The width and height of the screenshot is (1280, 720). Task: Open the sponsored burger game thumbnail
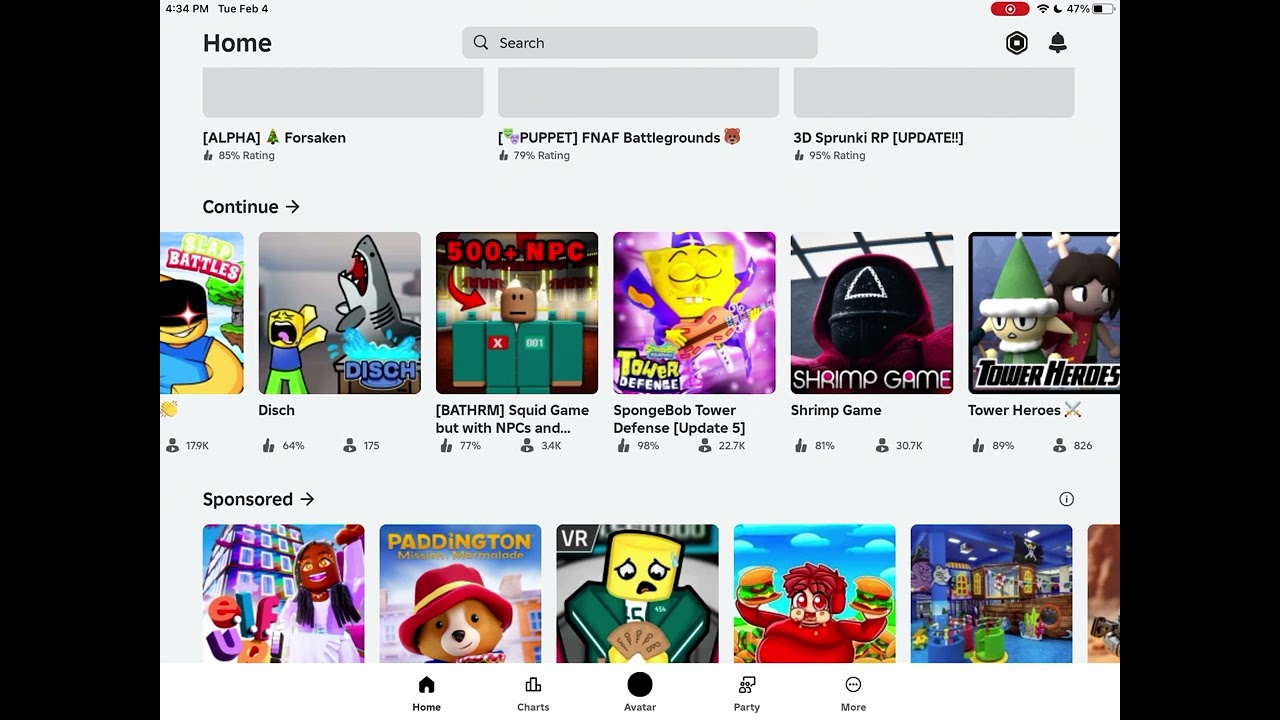coord(815,593)
